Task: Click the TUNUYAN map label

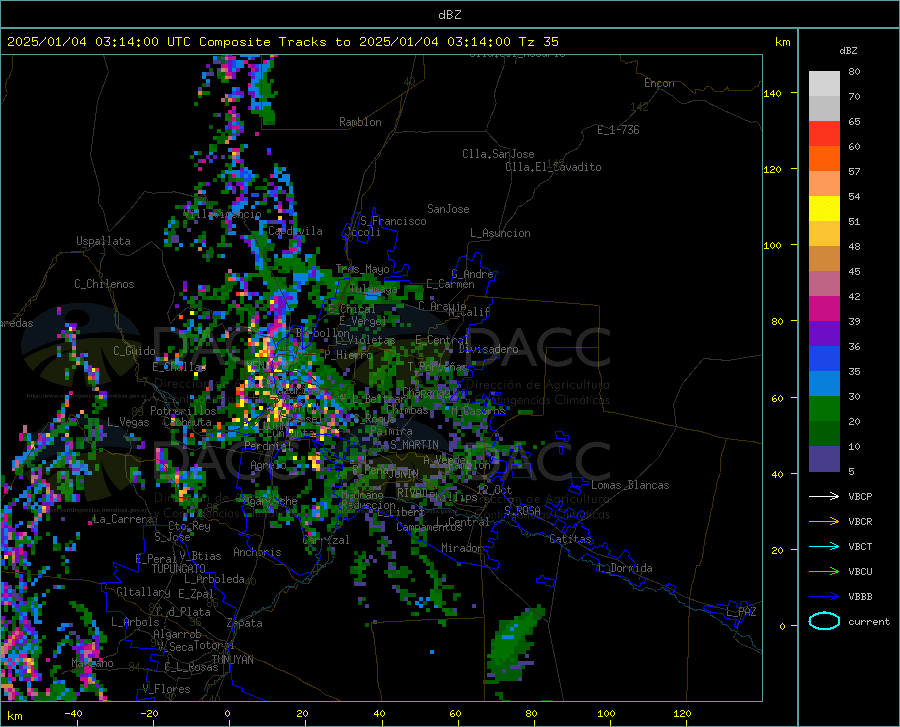Action: point(232,660)
